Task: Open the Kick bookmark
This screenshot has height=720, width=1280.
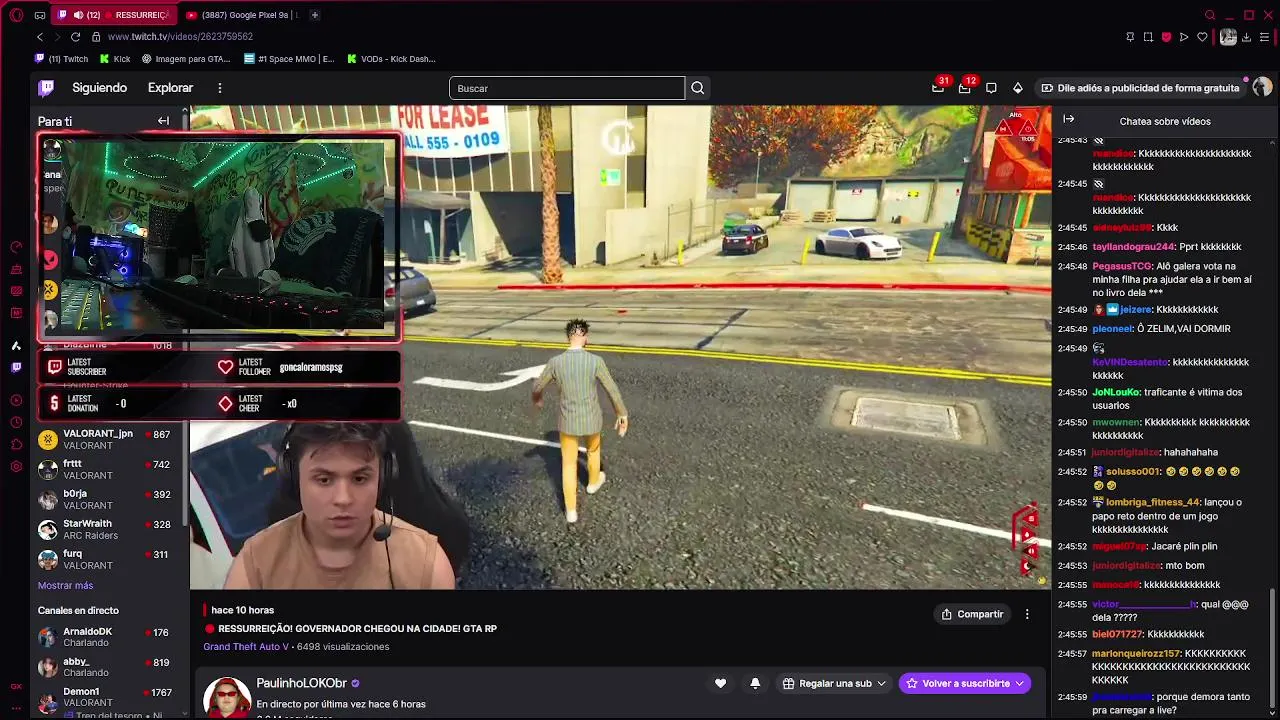Action: [115, 59]
